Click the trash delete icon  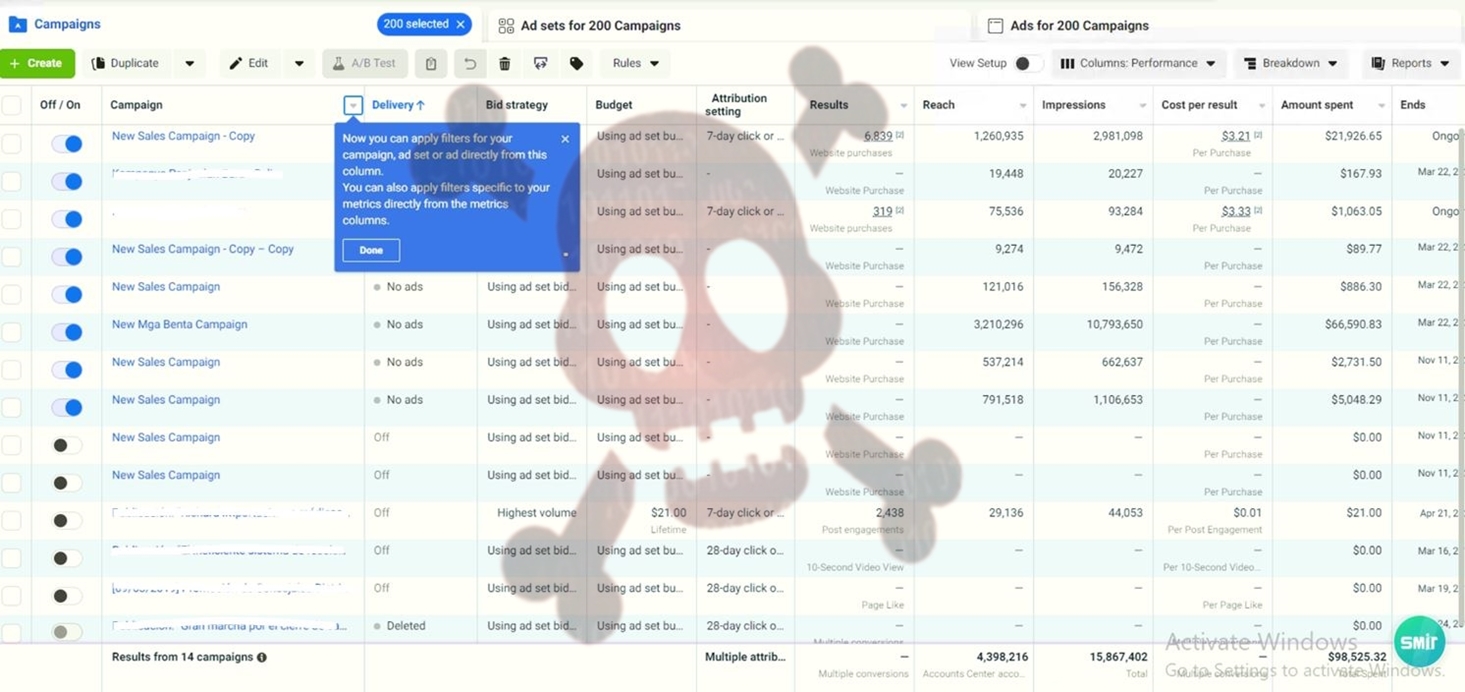tap(505, 63)
